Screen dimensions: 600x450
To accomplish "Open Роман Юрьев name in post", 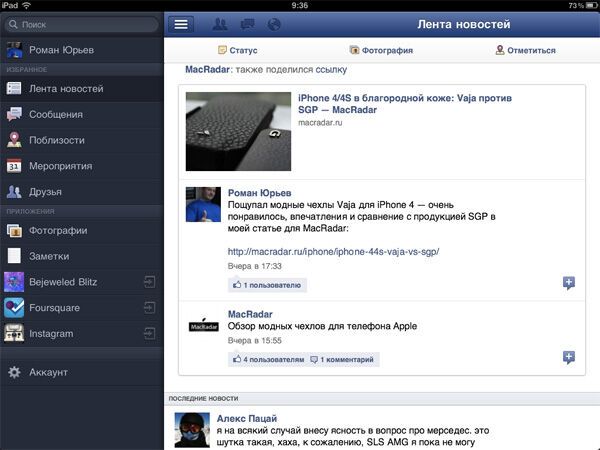I will [x=259, y=193].
